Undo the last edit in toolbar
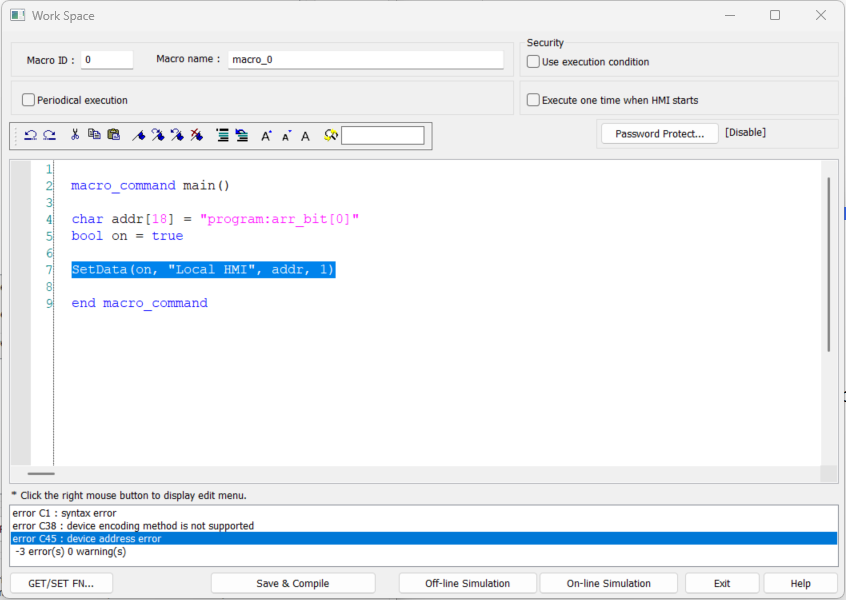 pos(31,135)
